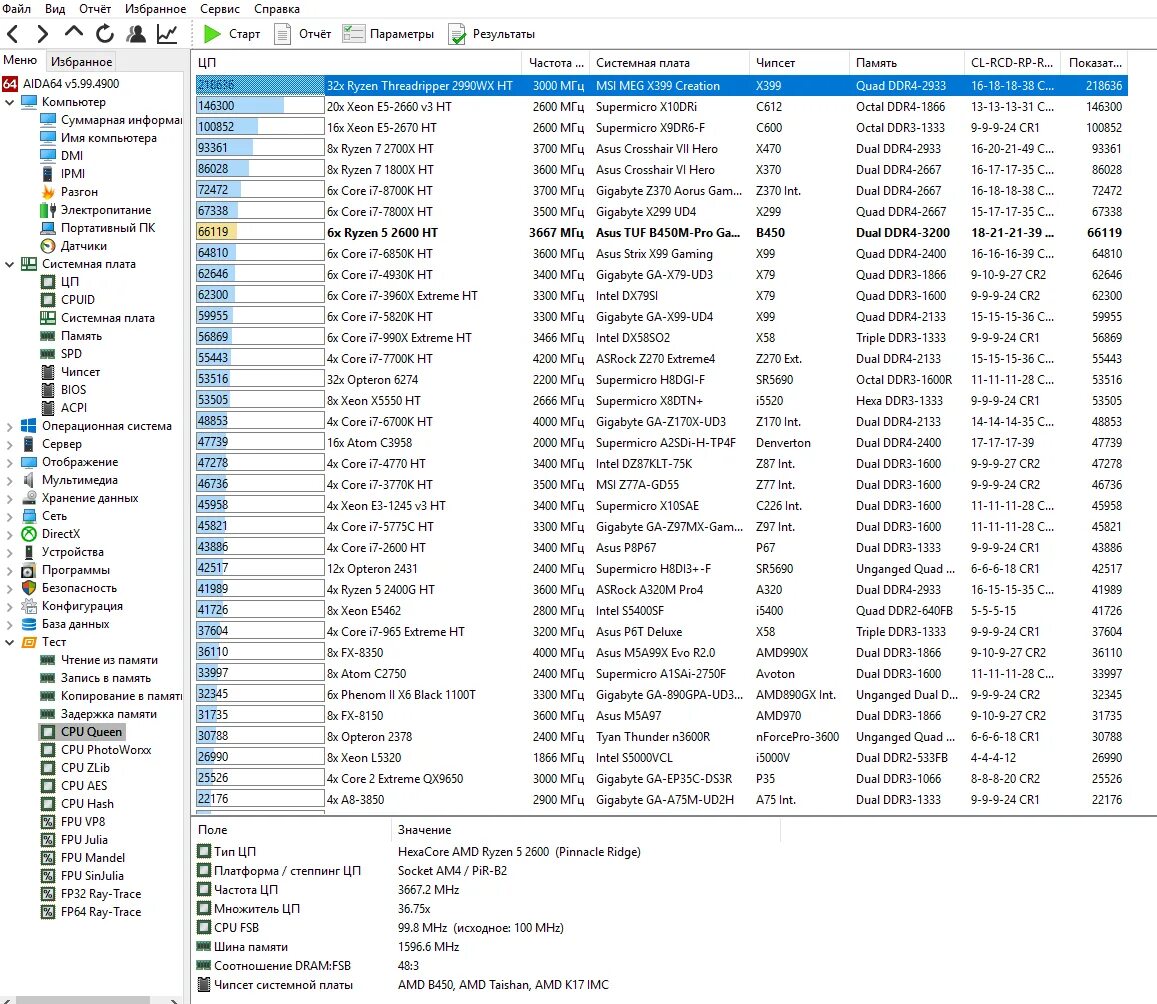Click the SPD icon in tree
The height and width of the screenshot is (1004, 1157).
(48, 354)
